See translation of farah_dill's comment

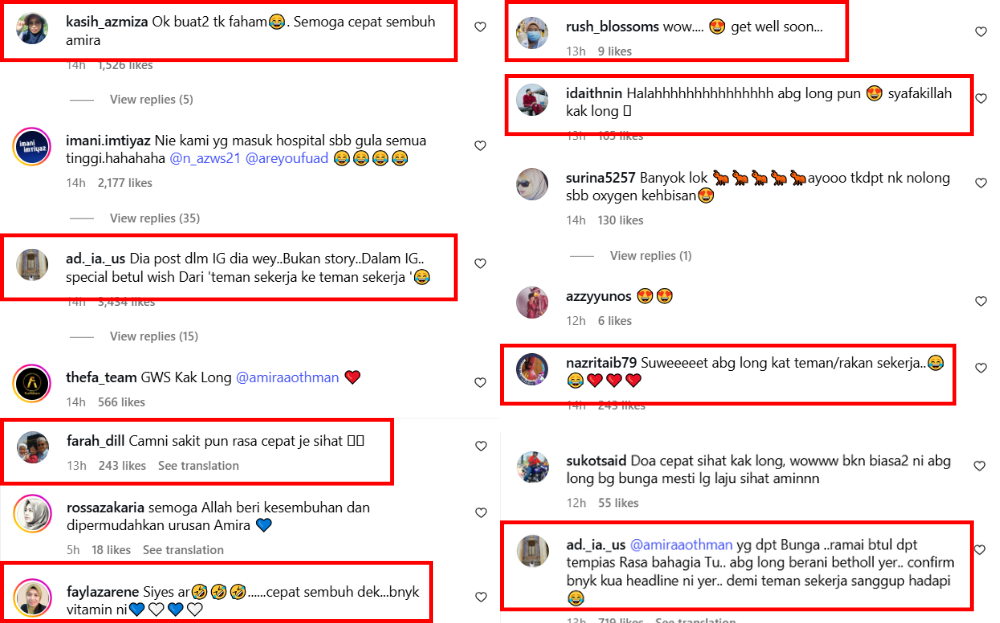click(x=198, y=465)
